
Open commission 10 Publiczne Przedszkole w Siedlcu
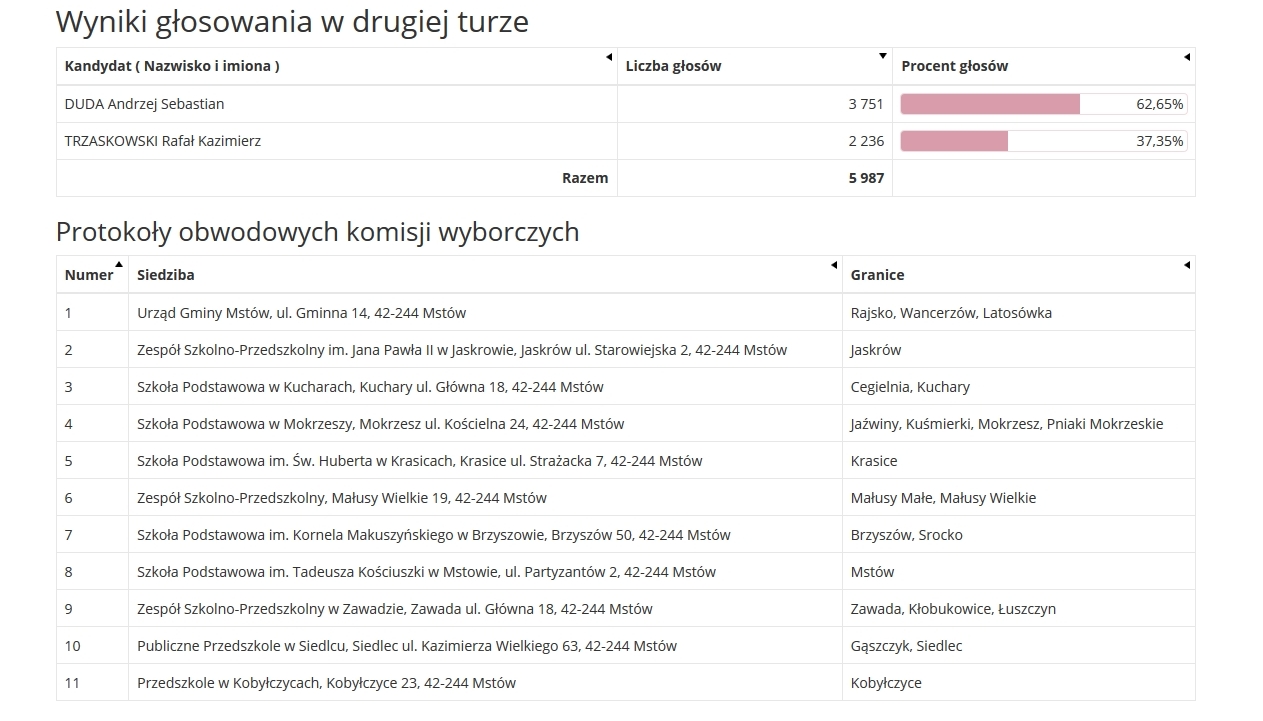pos(407,646)
